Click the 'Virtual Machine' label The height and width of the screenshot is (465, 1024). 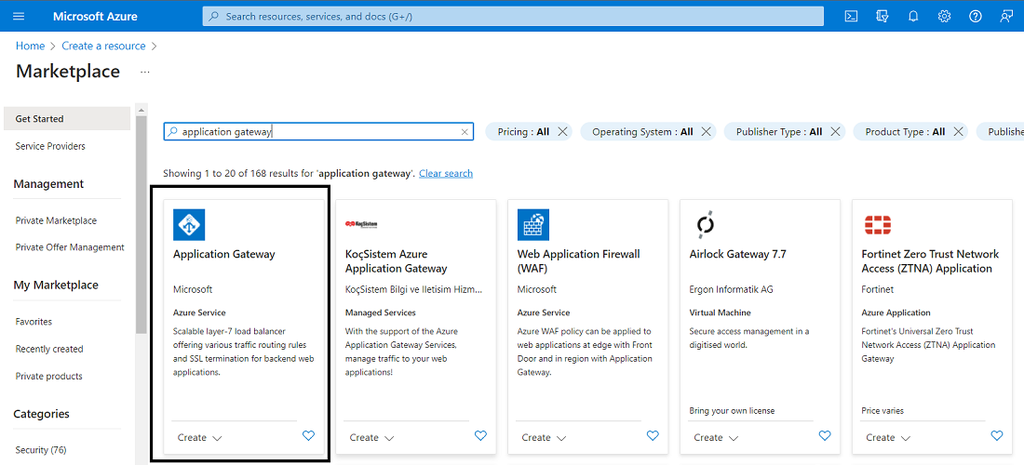click(720, 313)
